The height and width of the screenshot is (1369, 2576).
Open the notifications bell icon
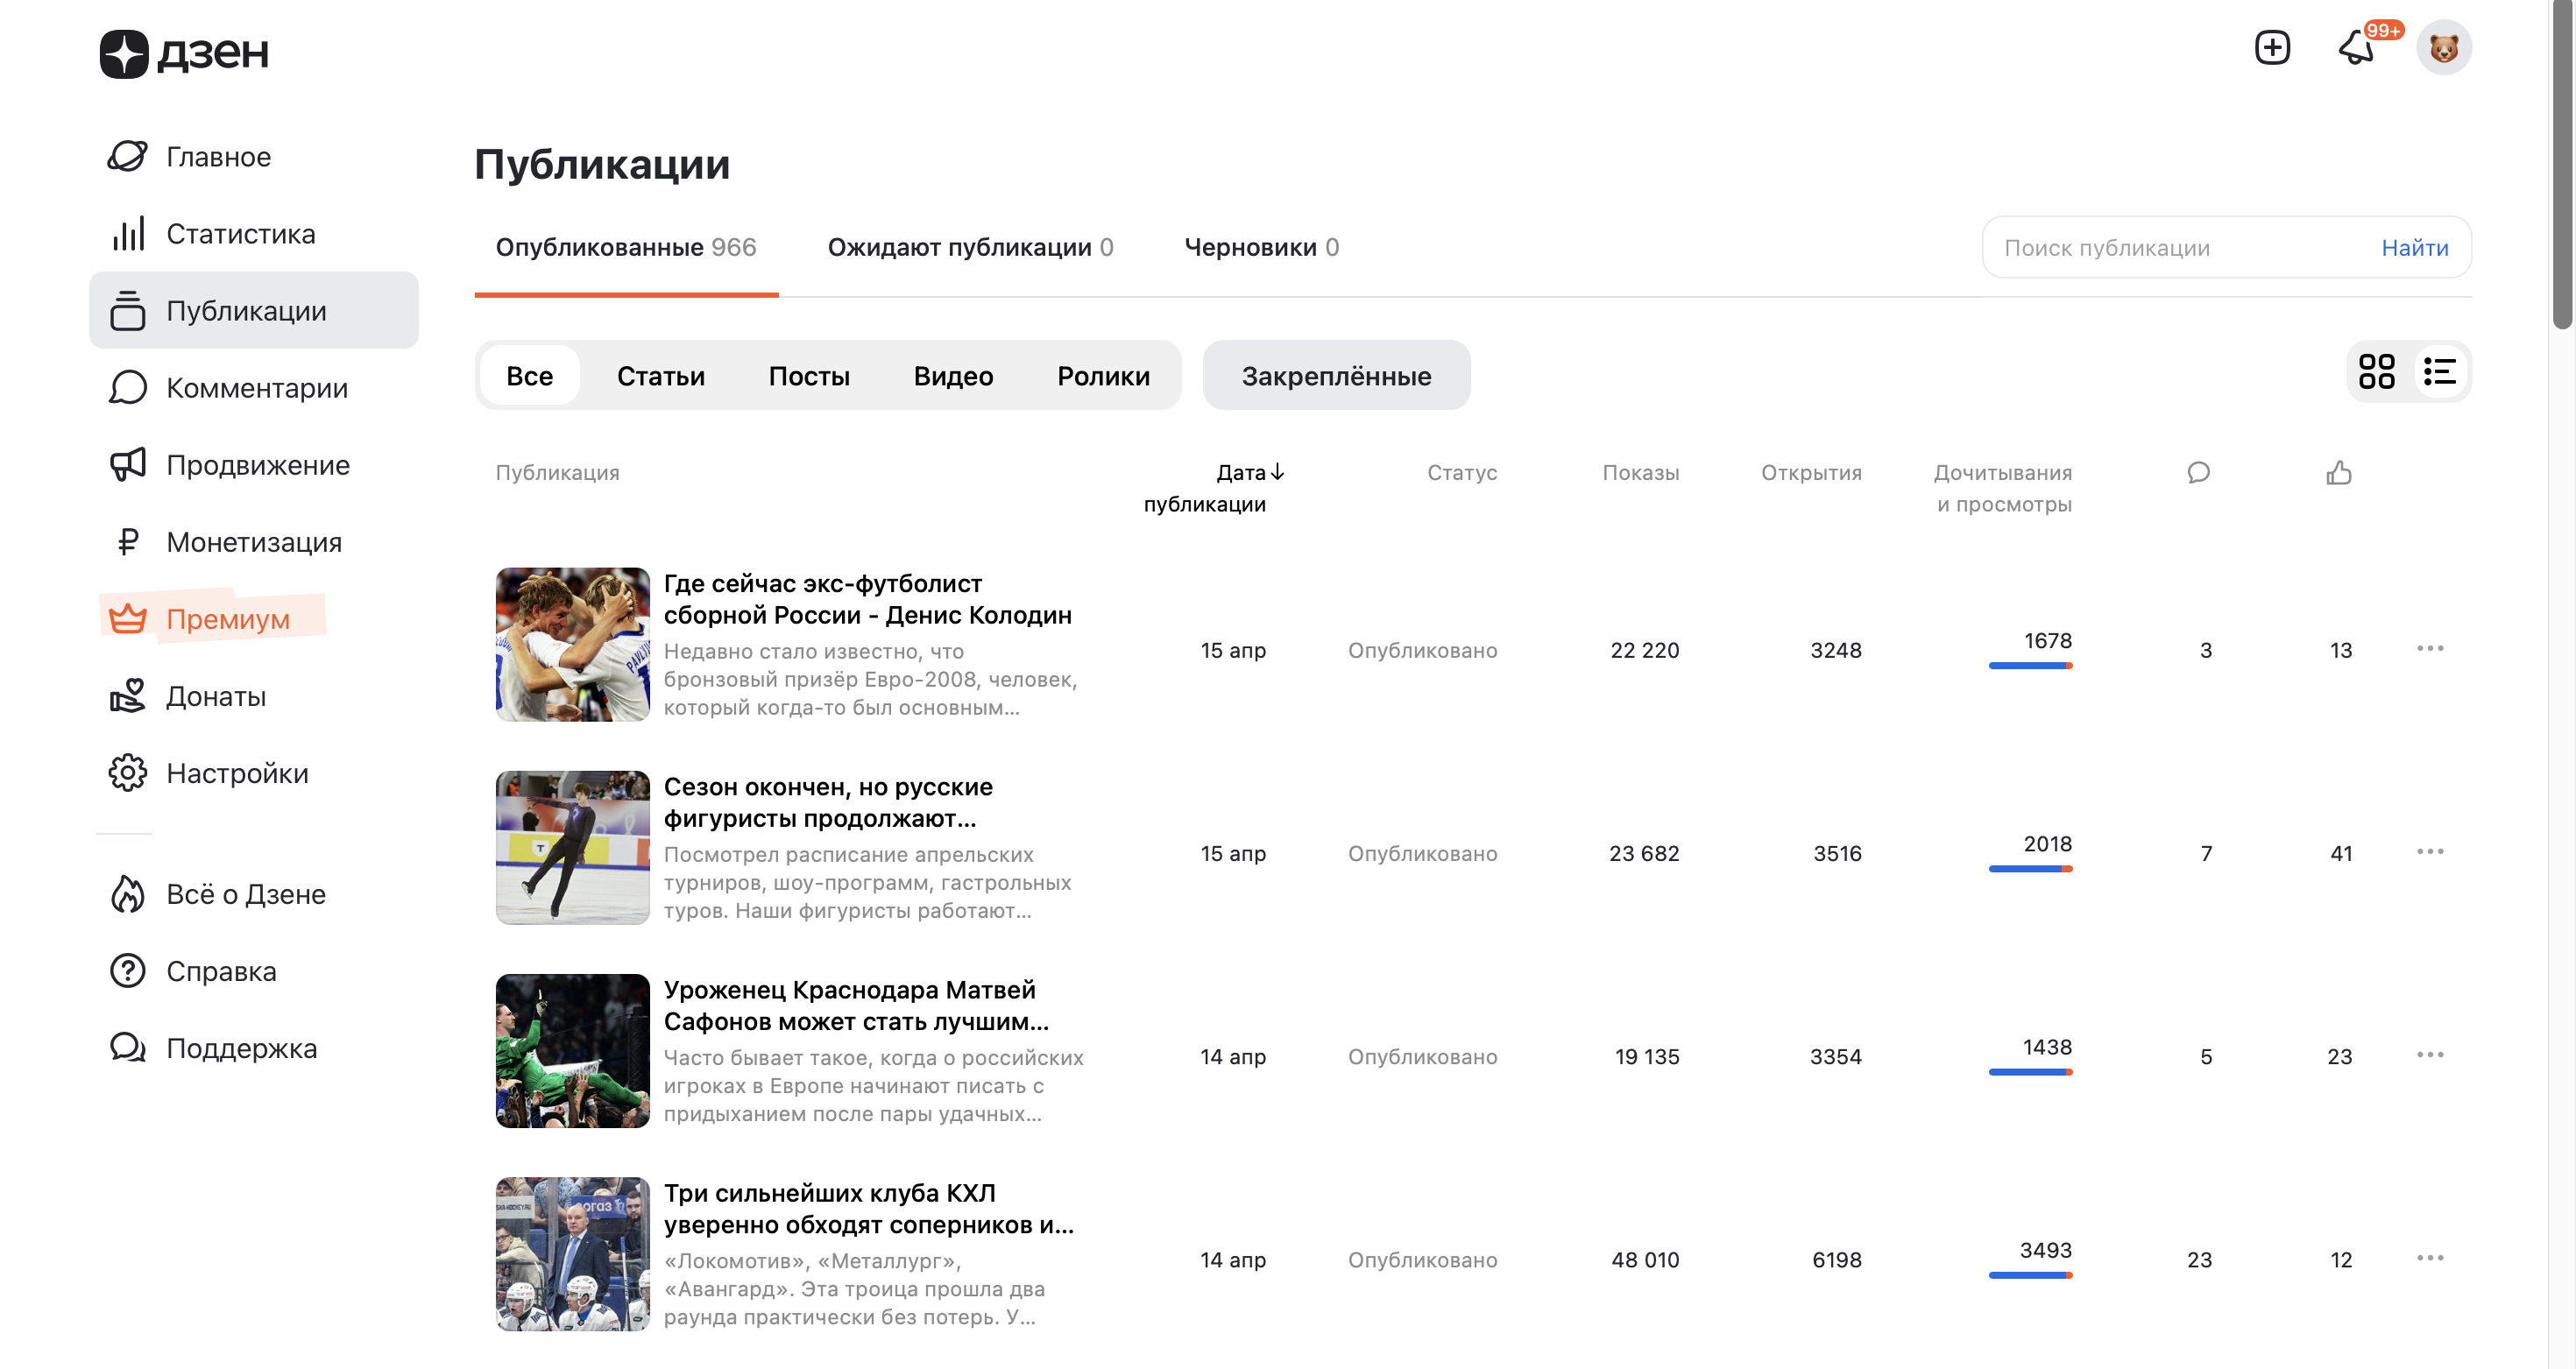pyautogui.click(x=2357, y=47)
